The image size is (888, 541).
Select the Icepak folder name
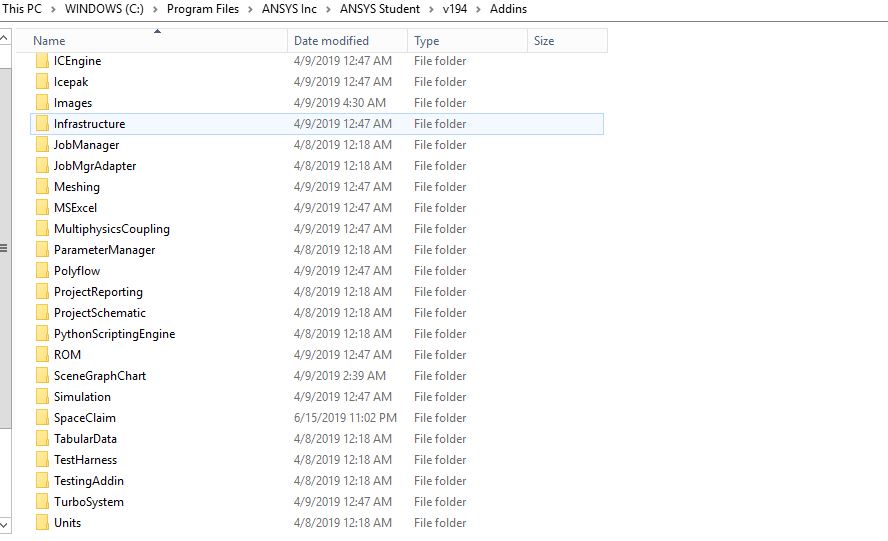coord(71,82)
